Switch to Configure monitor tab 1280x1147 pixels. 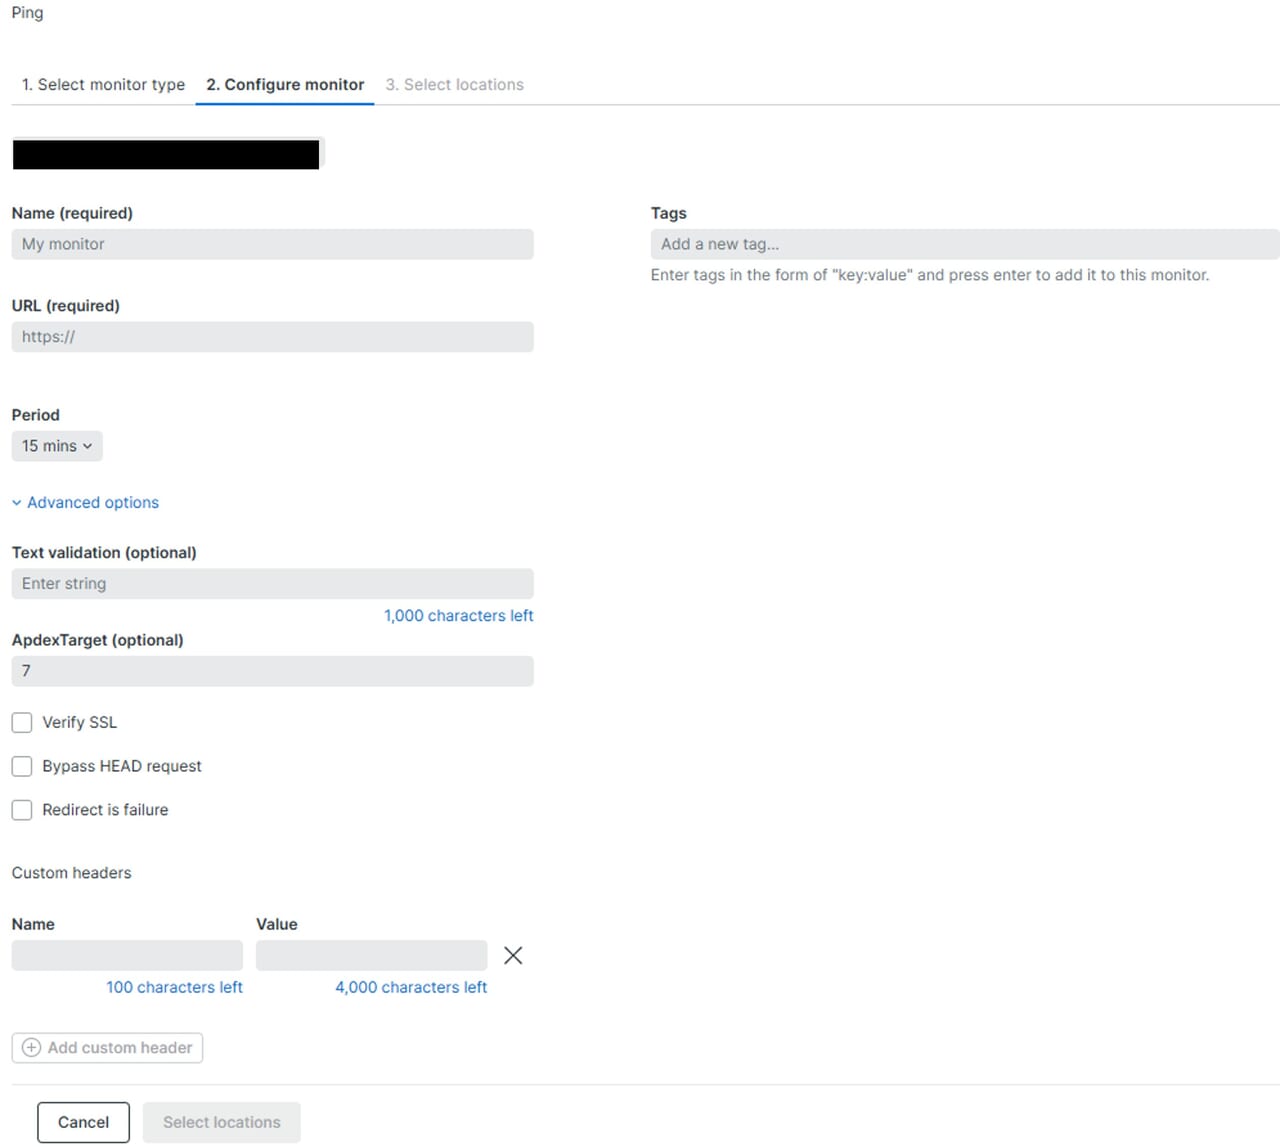coord(285,85)
